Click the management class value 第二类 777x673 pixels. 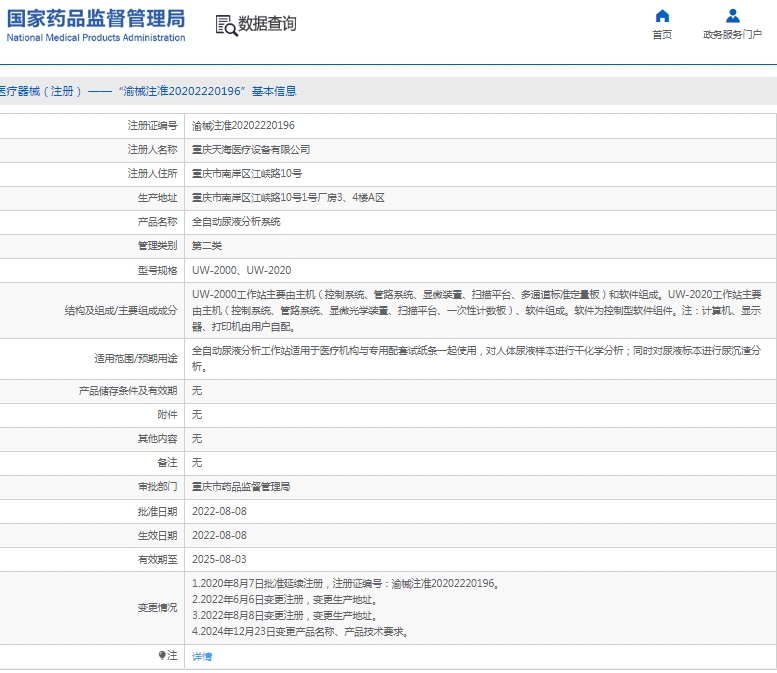(x=207, y=246)
